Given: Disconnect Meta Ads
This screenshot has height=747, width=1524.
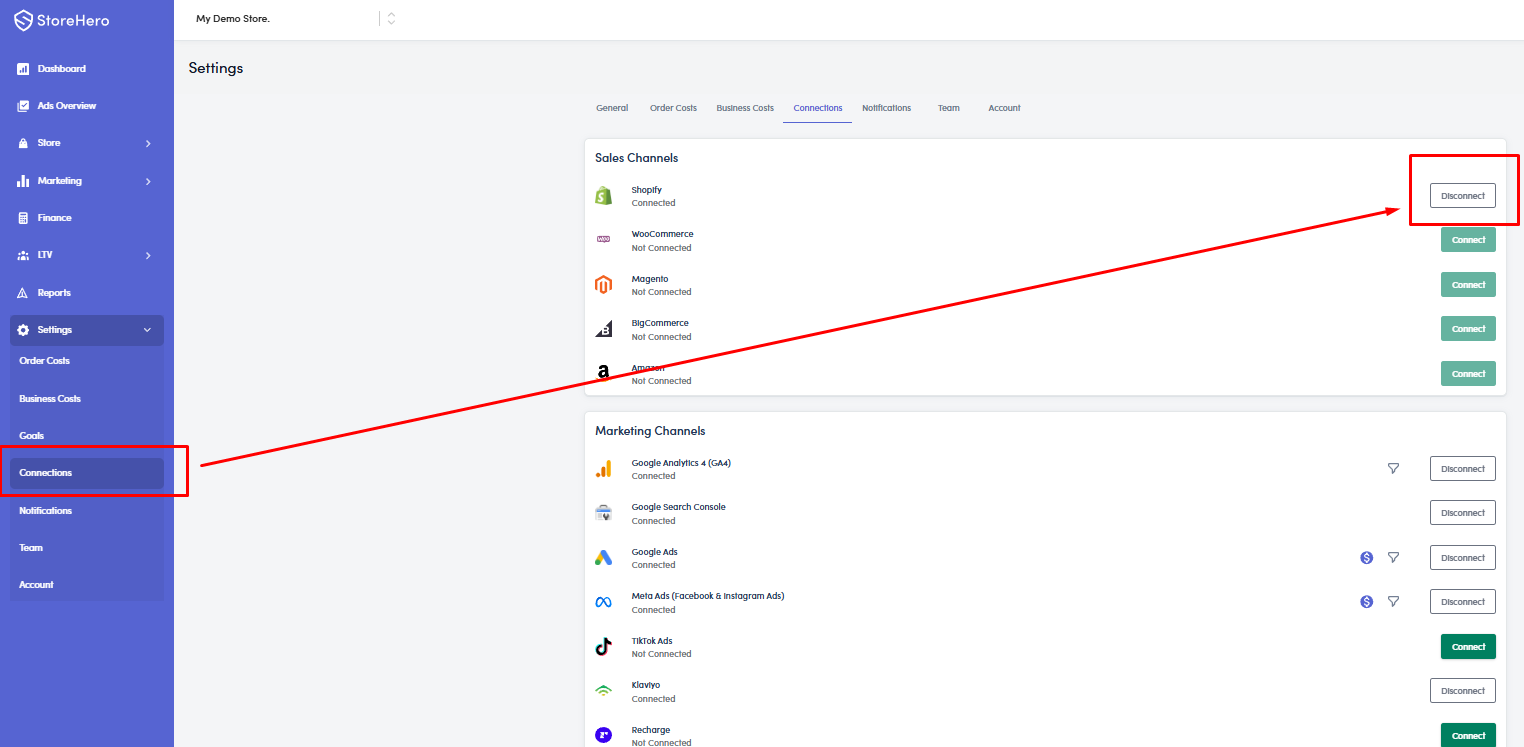Looking at the screenshot, I should [x=1463, y=602].
